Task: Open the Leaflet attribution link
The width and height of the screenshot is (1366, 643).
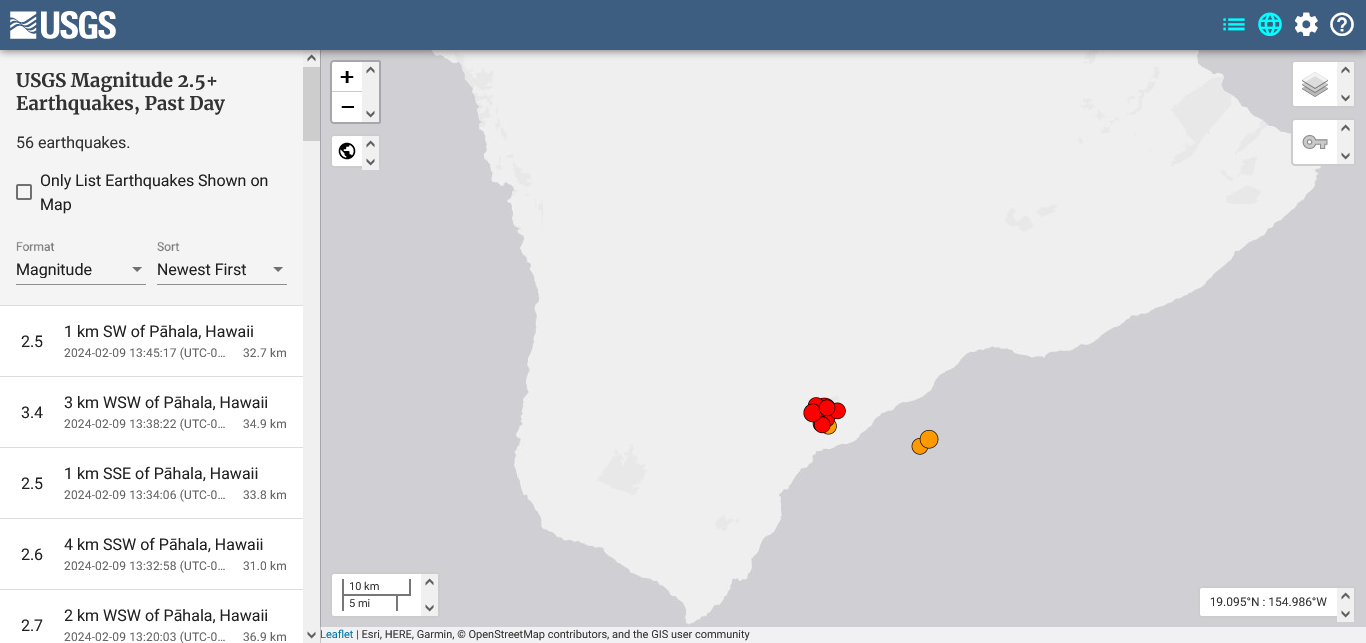Action: point(337,634)
